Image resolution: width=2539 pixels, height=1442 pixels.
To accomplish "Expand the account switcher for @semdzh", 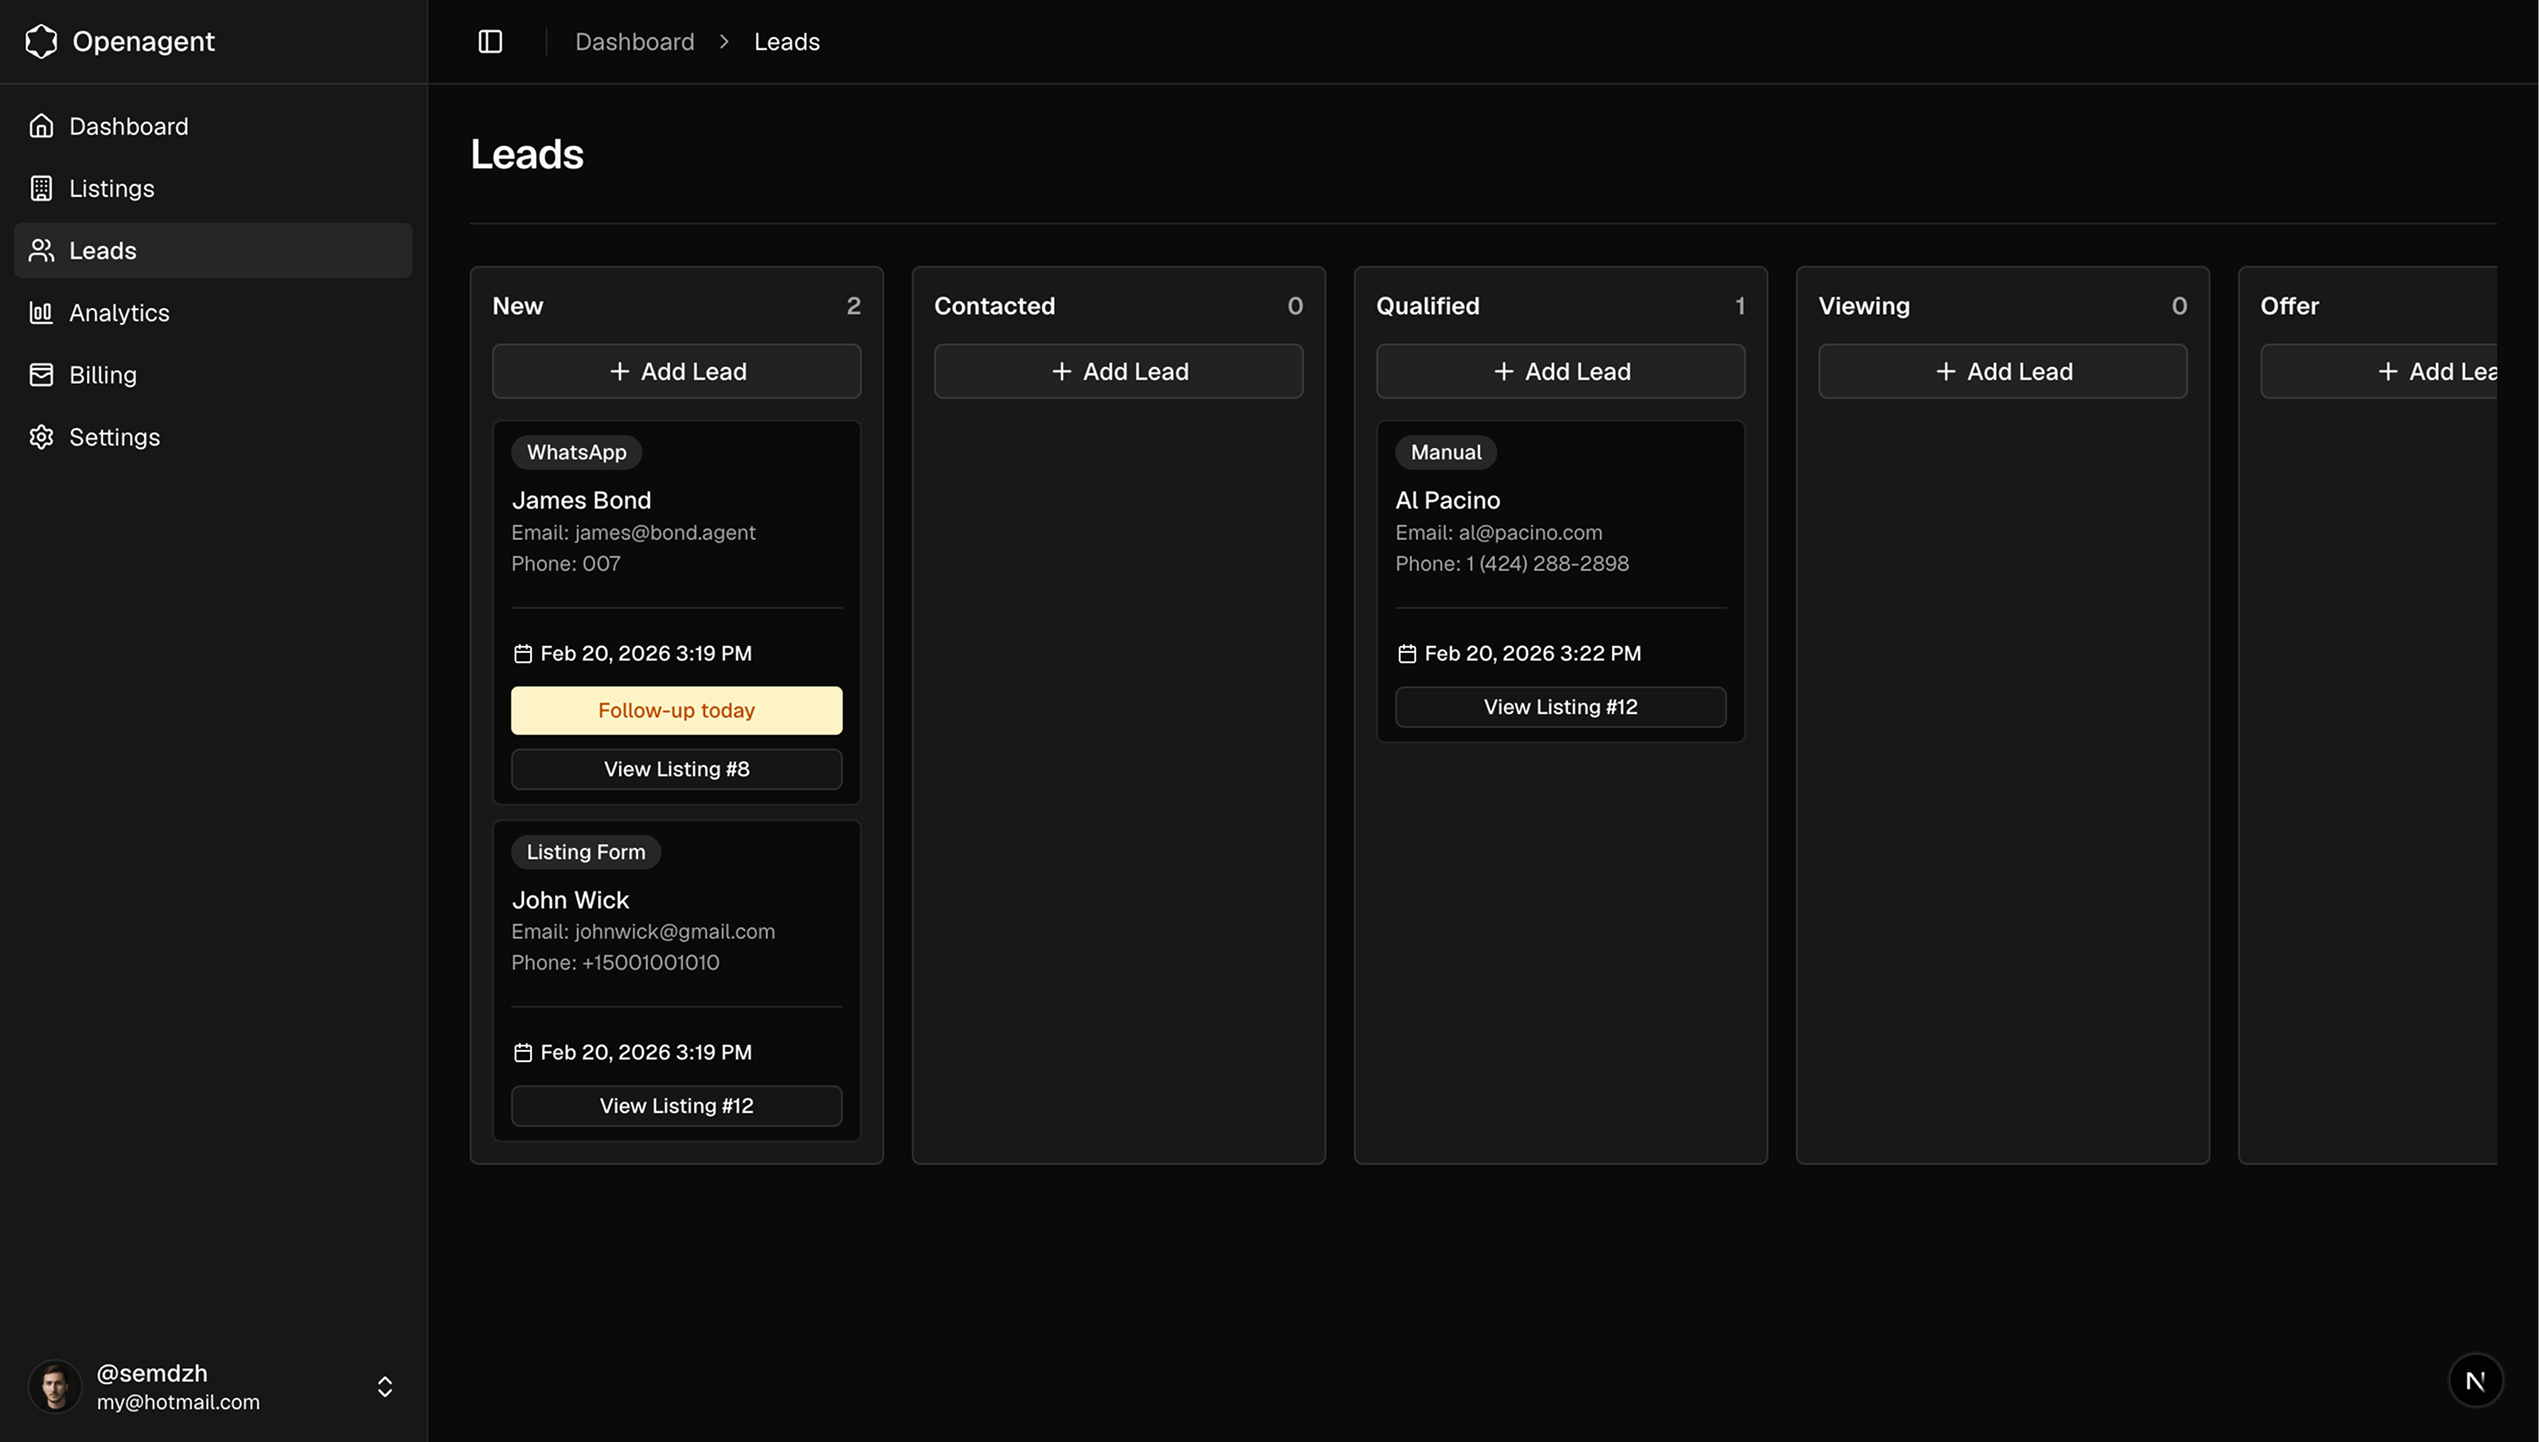I will pos(384,1386).
